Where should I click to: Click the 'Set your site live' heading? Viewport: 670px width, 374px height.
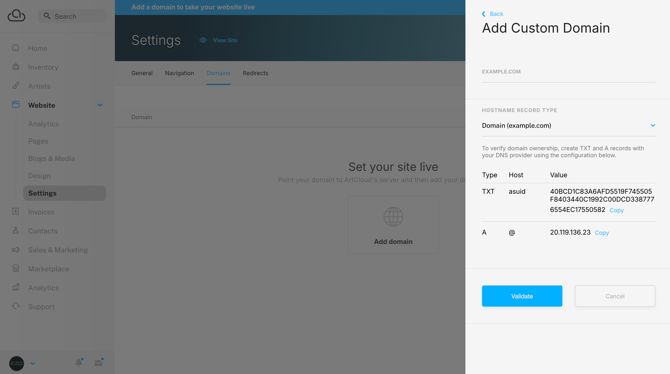(393, 167)
